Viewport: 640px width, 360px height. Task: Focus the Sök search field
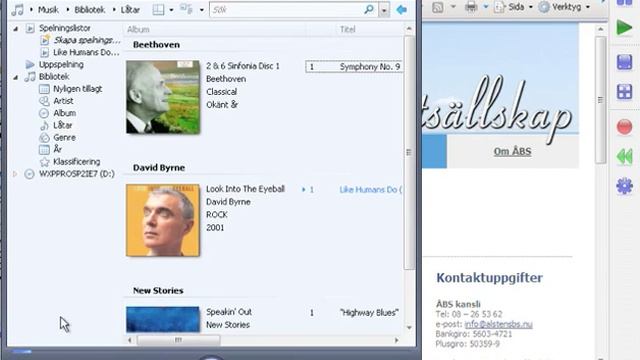click(287, 10)
